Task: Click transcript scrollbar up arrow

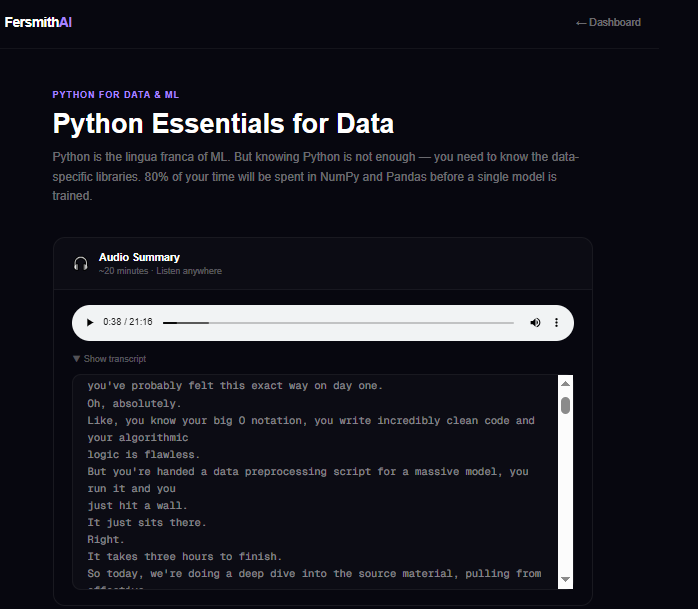Action: click(x=565, y=384)
